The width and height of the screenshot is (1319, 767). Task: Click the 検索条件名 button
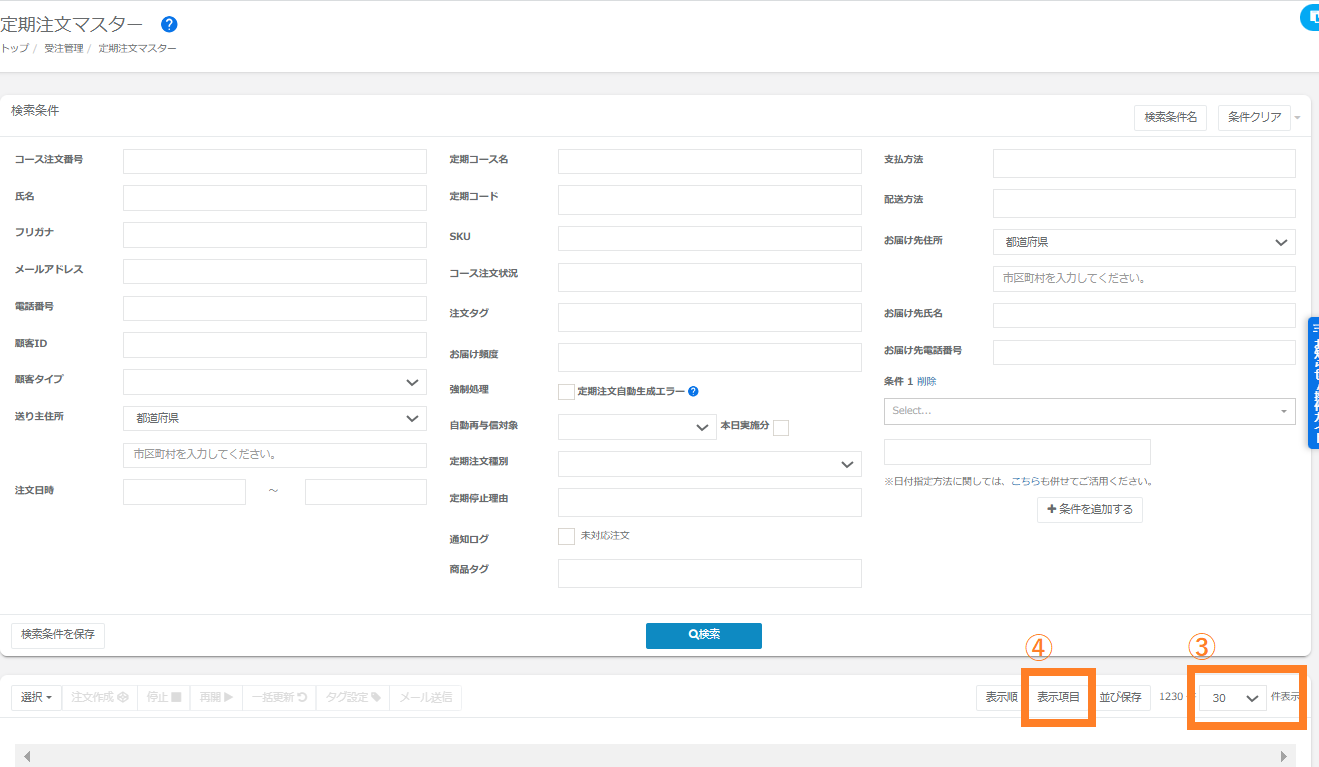pyautogui.click(x=1171, y=118)
